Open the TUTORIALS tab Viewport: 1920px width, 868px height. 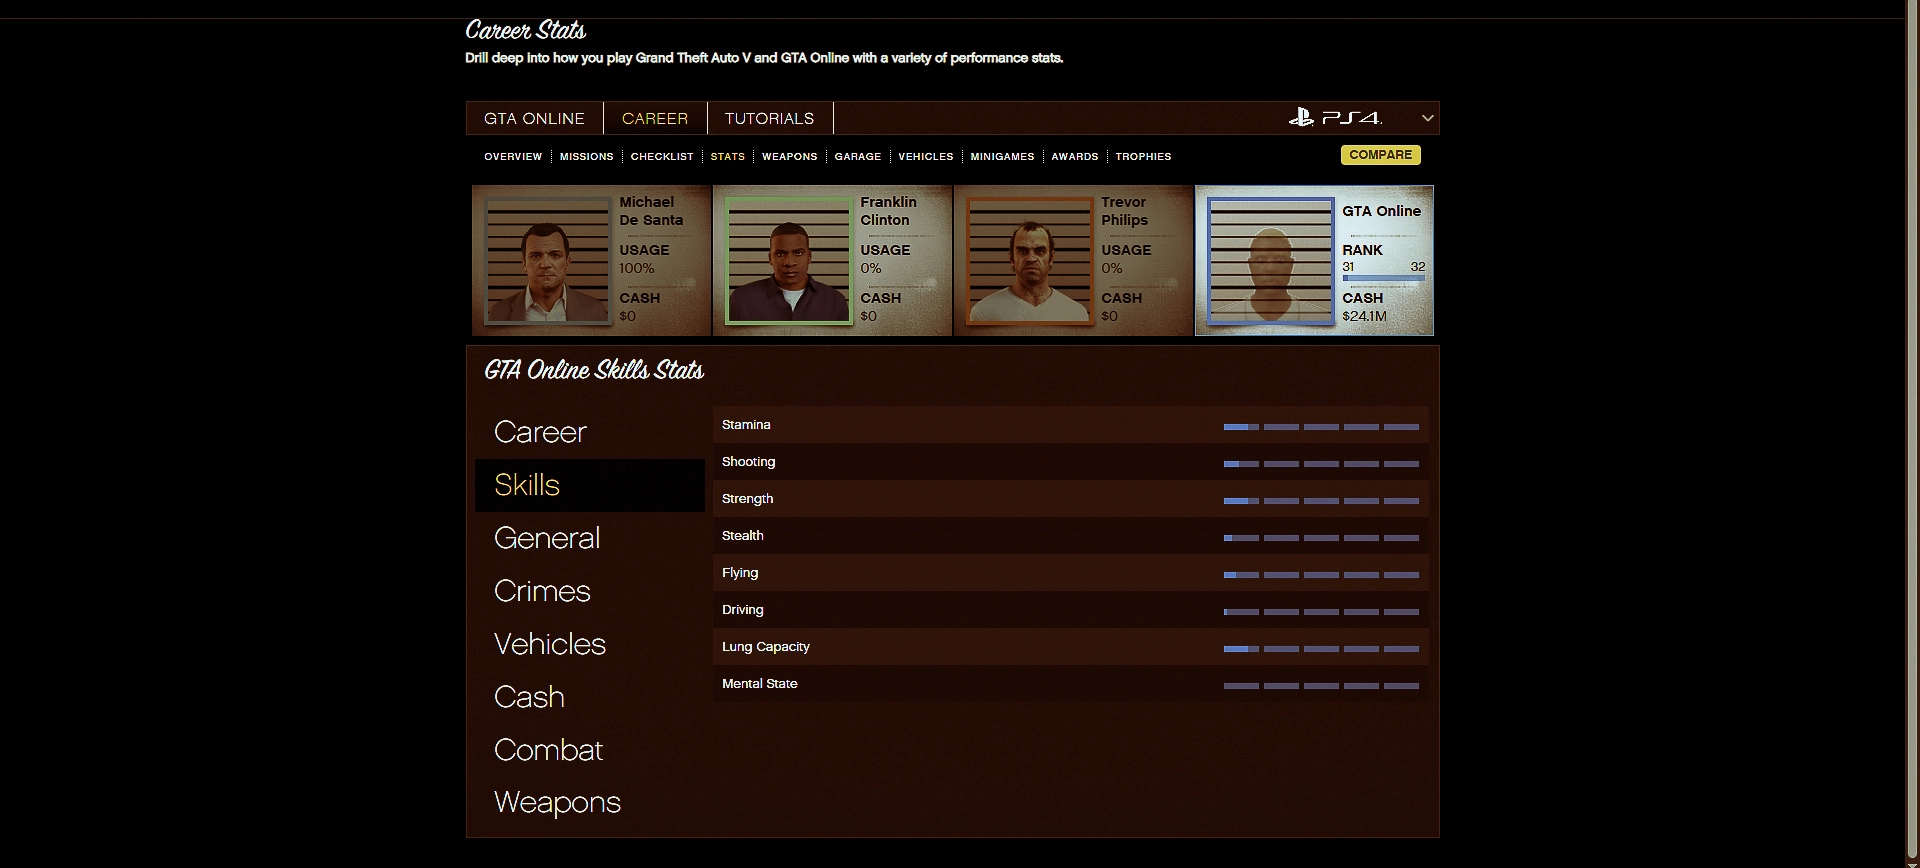click(x=770, y=118)
